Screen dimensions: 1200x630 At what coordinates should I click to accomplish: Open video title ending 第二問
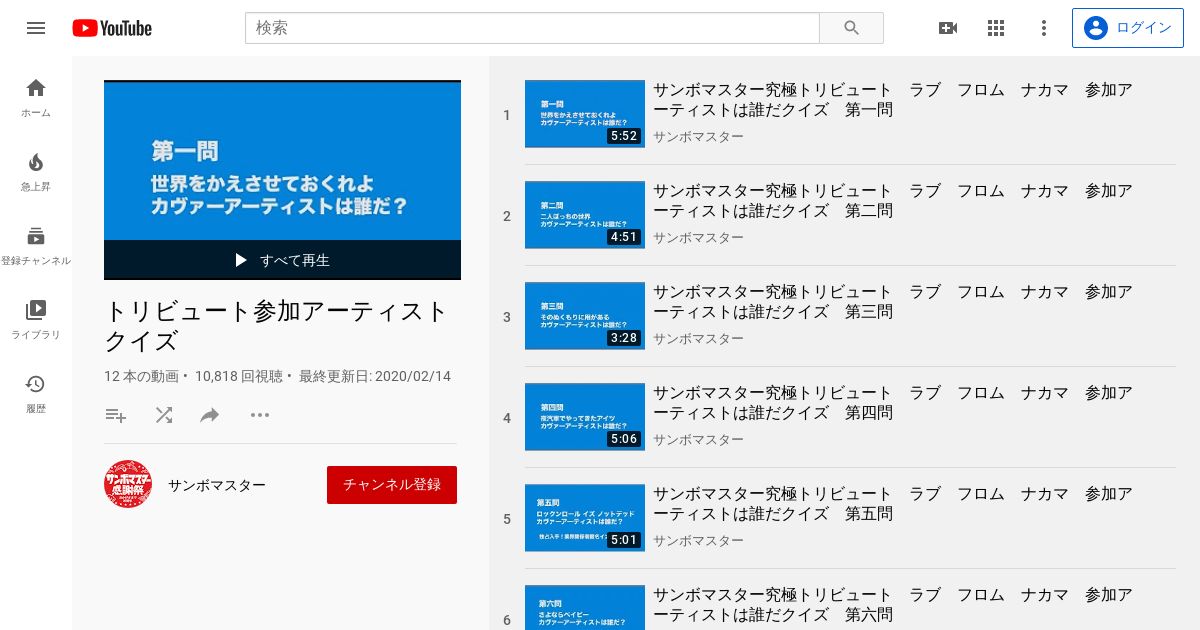[893, 201]
